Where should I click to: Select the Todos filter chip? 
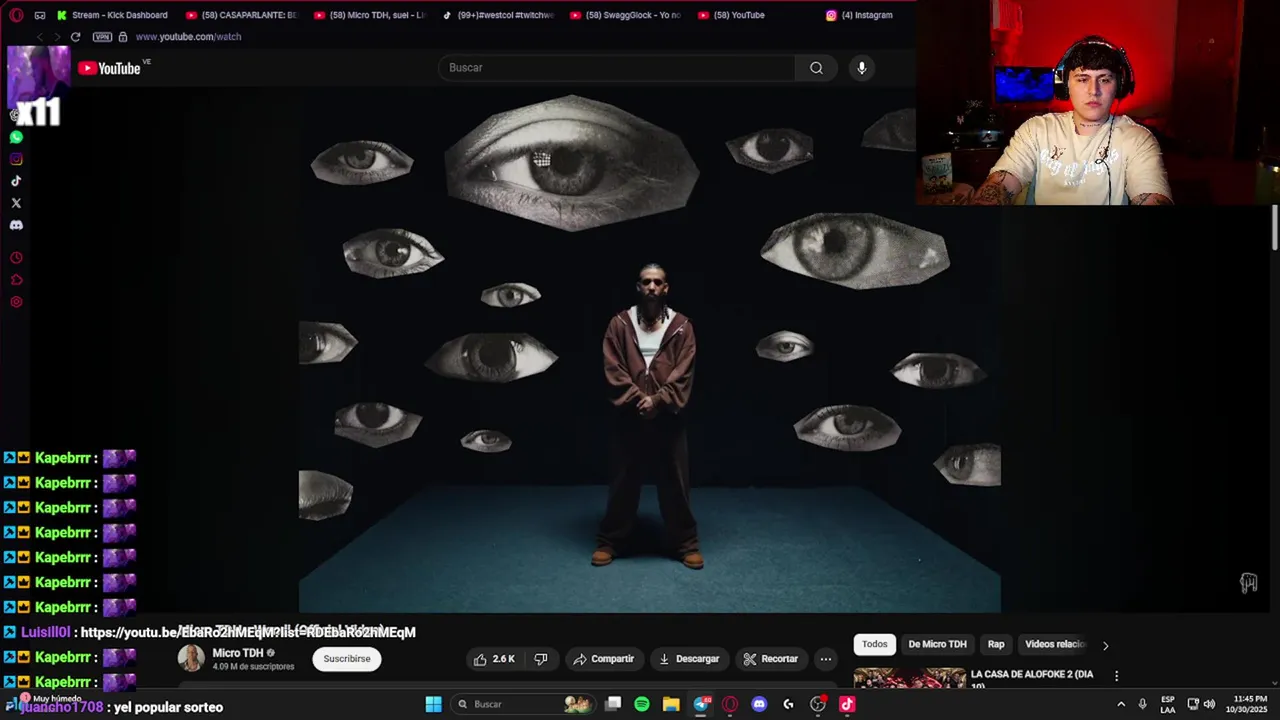click(x=875, y=644)
